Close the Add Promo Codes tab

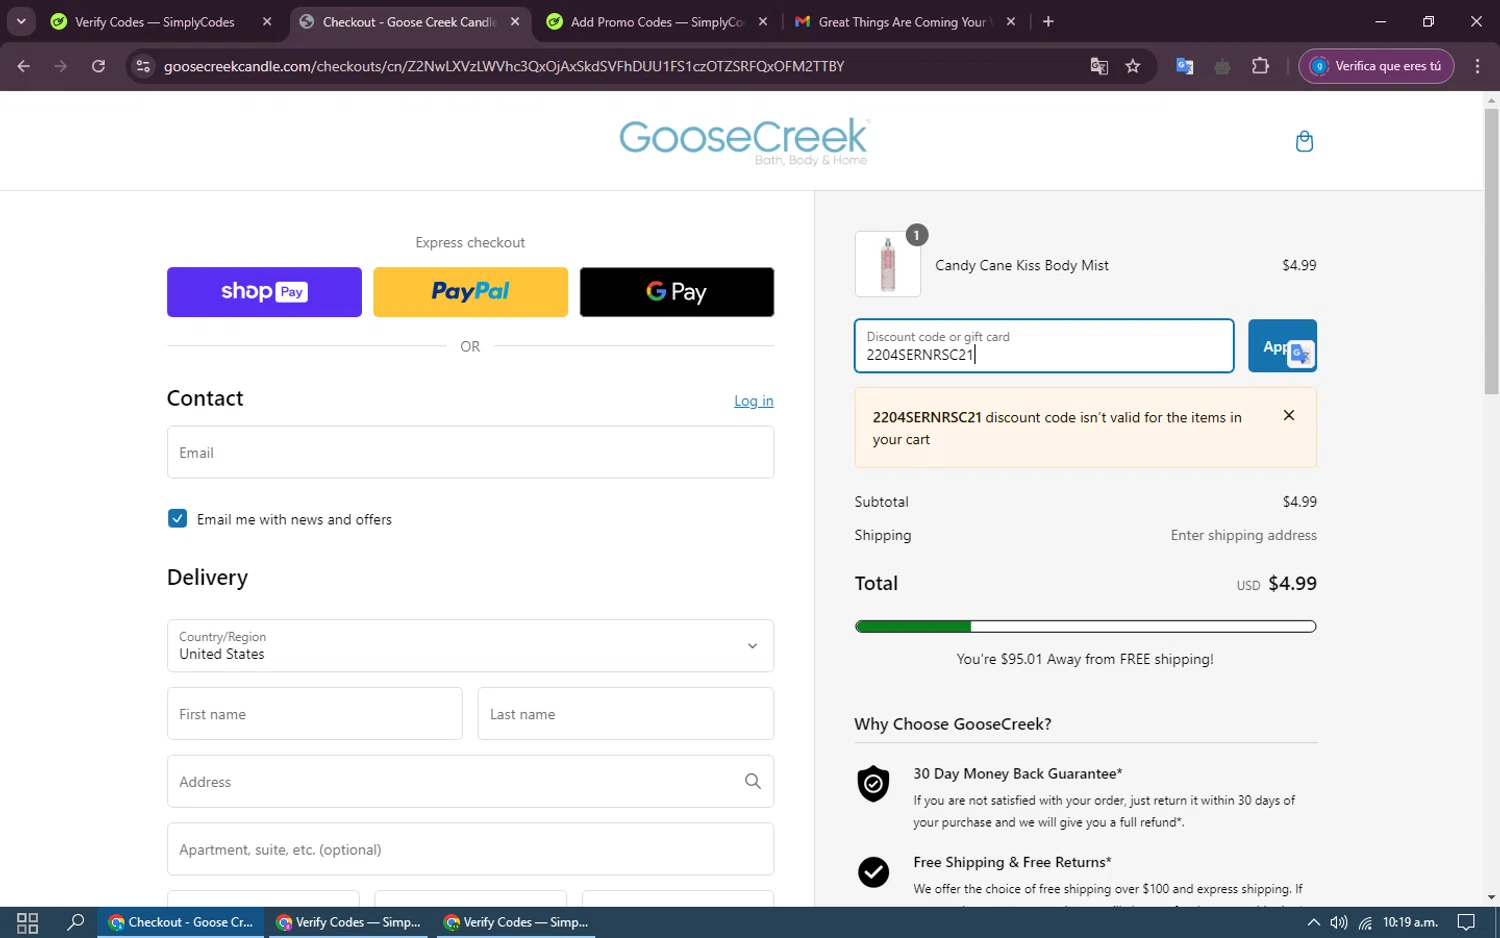pos(763,21)
